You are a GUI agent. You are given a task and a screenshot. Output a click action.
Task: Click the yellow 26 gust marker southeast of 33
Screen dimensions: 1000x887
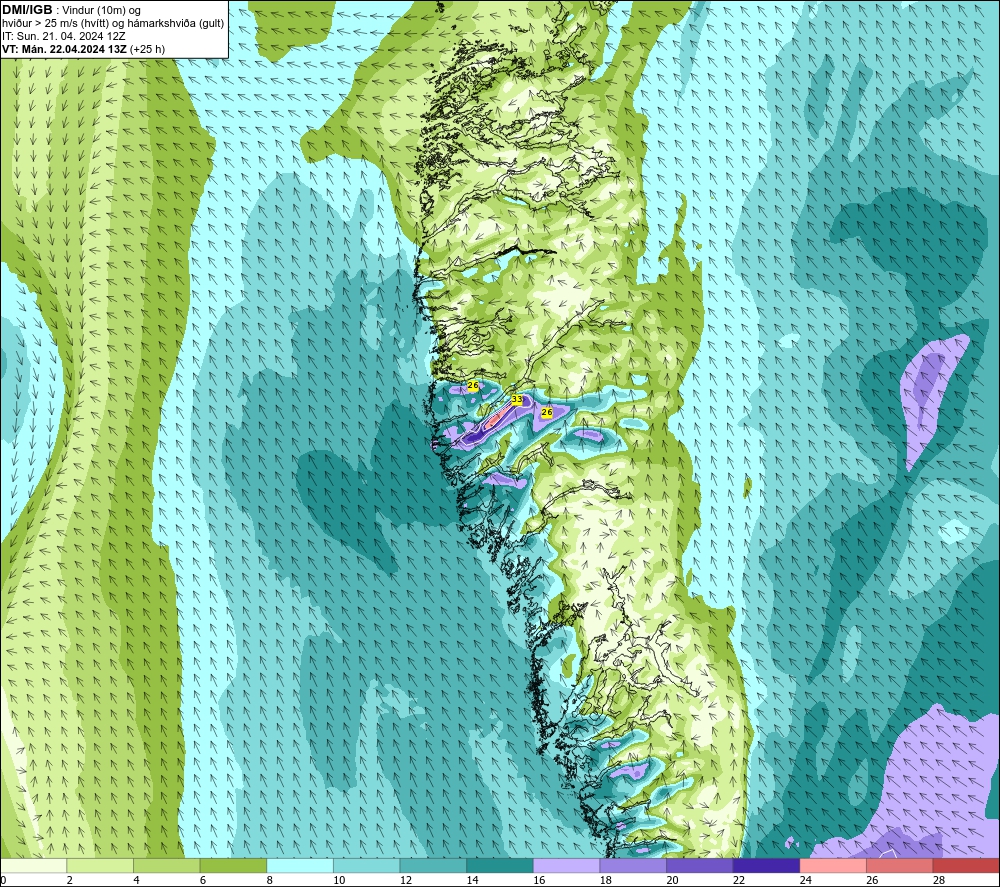point(547,413)
